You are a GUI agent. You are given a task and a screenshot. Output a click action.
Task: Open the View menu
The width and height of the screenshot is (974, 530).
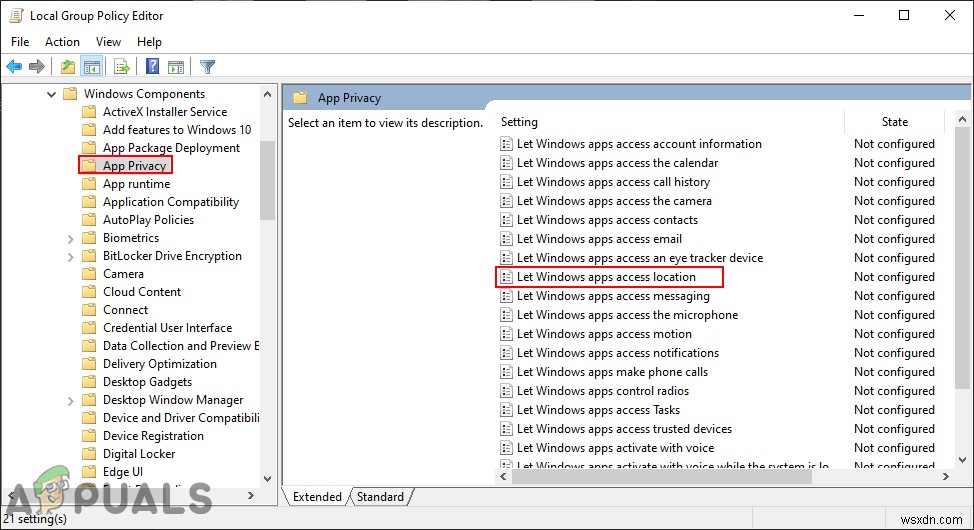[x=108, y=42]
